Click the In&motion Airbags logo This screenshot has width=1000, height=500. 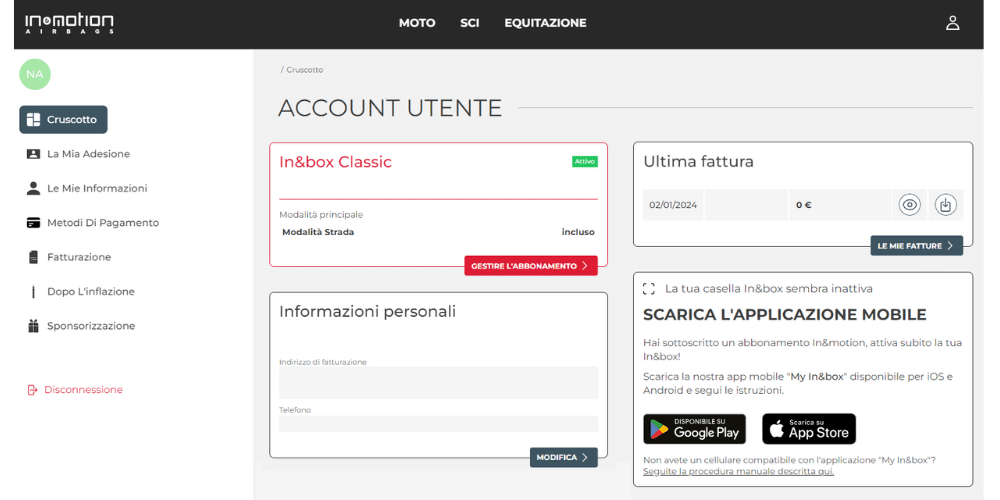(x=70, y=24)
